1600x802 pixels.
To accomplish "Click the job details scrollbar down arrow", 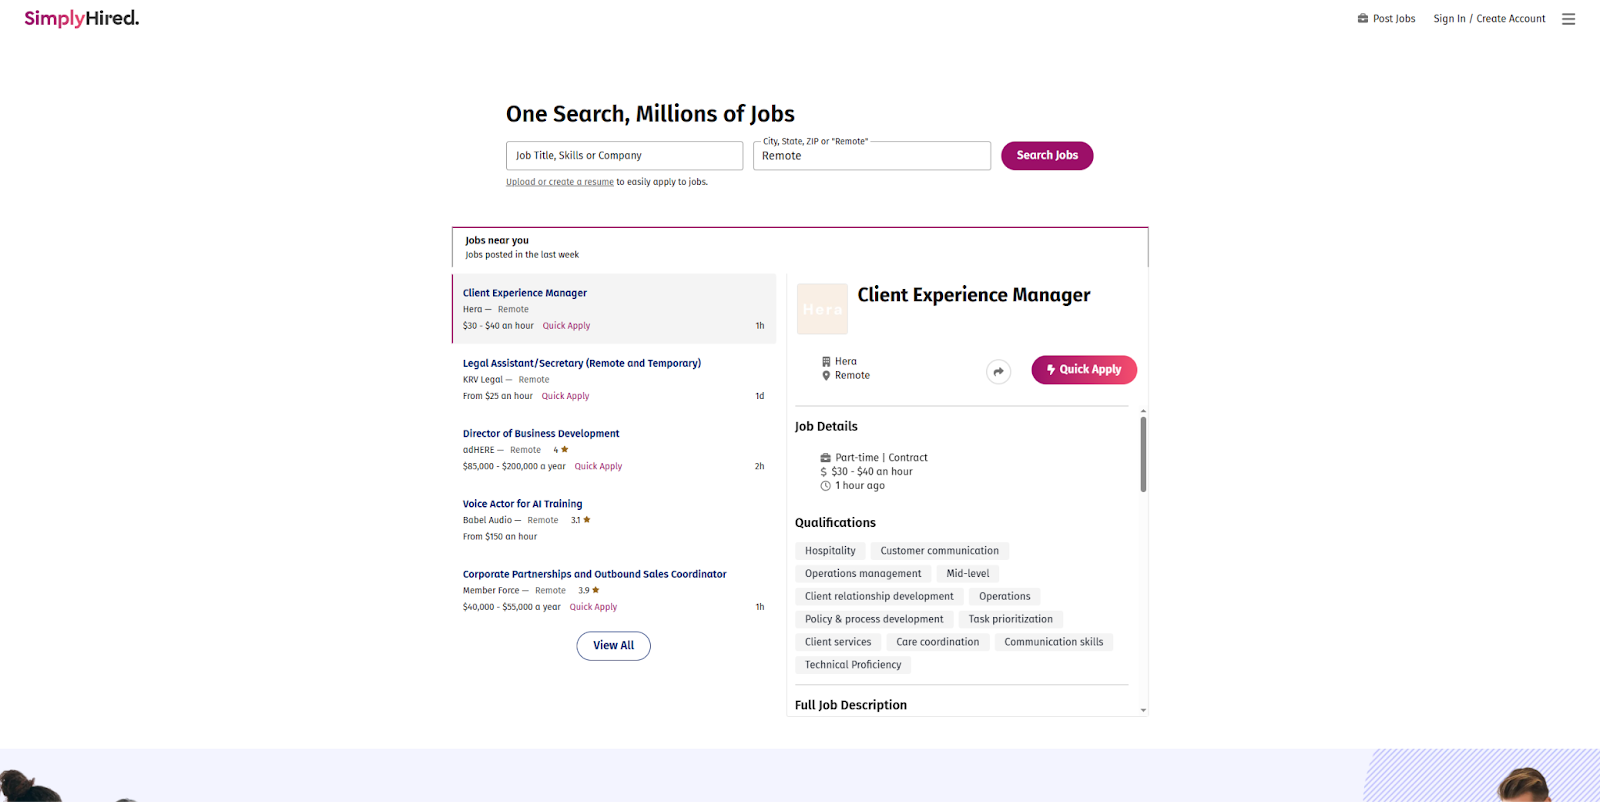I will (1143, 710).
